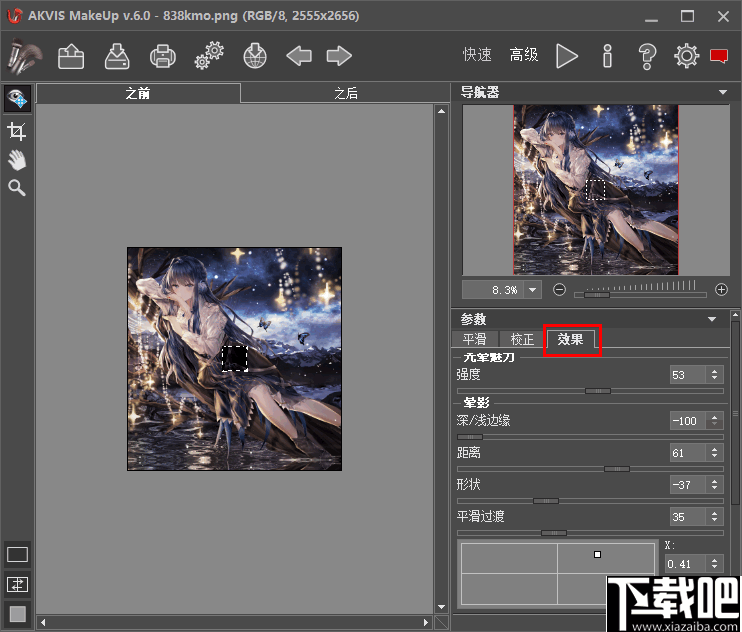The height and width of the screenshot is (632, 742).
Task: Click the parameters panel scrollbar thumb
Action: pyautogui.click(x=735, y=414)
